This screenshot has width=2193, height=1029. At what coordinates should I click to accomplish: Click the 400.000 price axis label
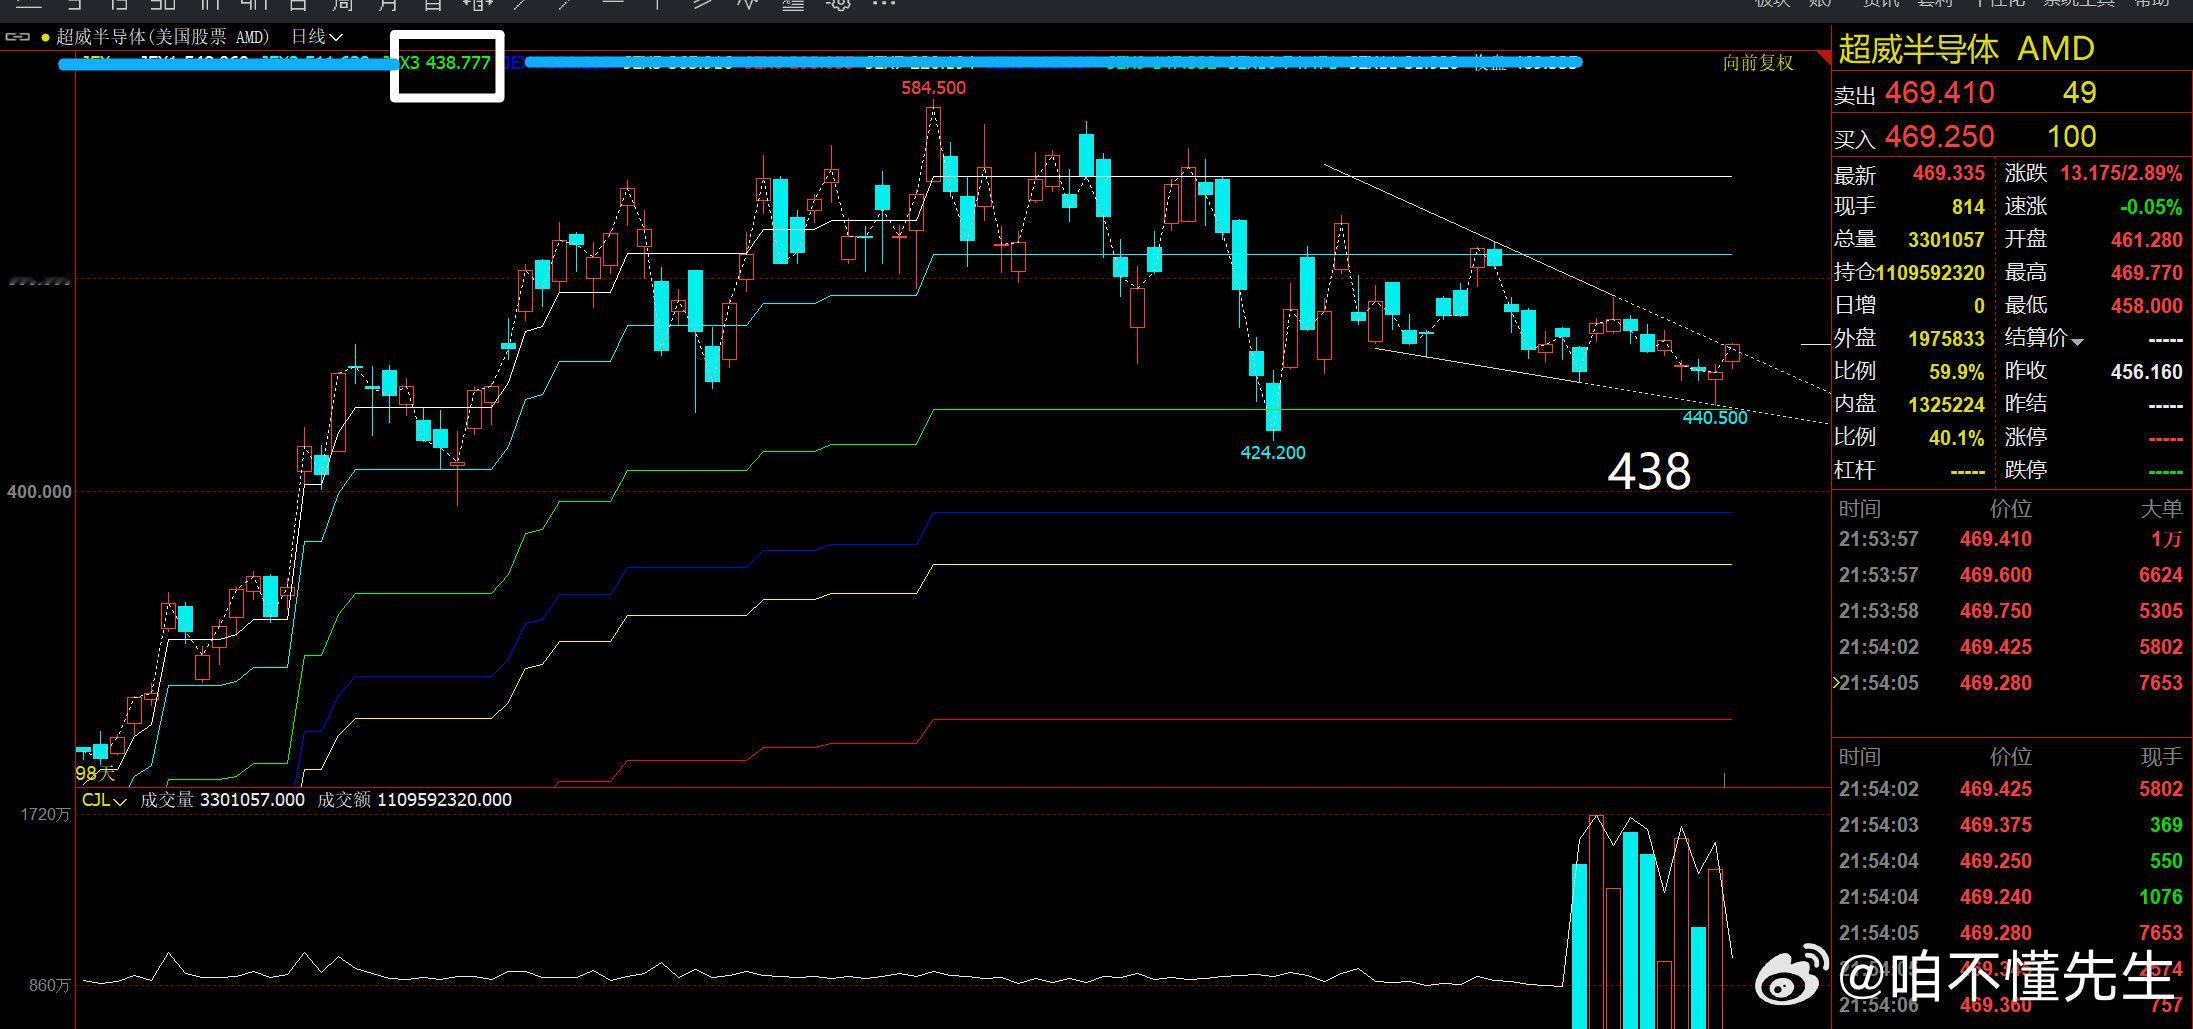point(40,492)
